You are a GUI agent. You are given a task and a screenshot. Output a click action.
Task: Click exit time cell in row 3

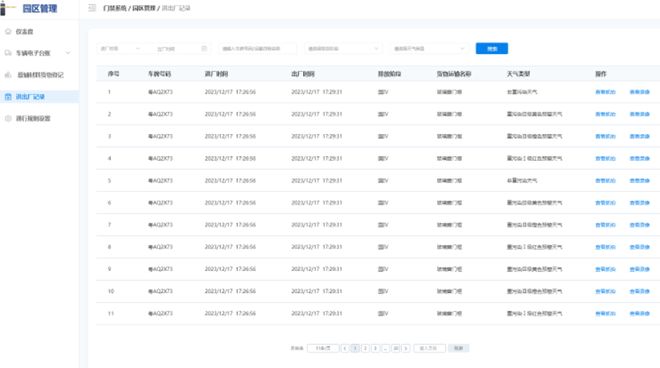[317, 136]
